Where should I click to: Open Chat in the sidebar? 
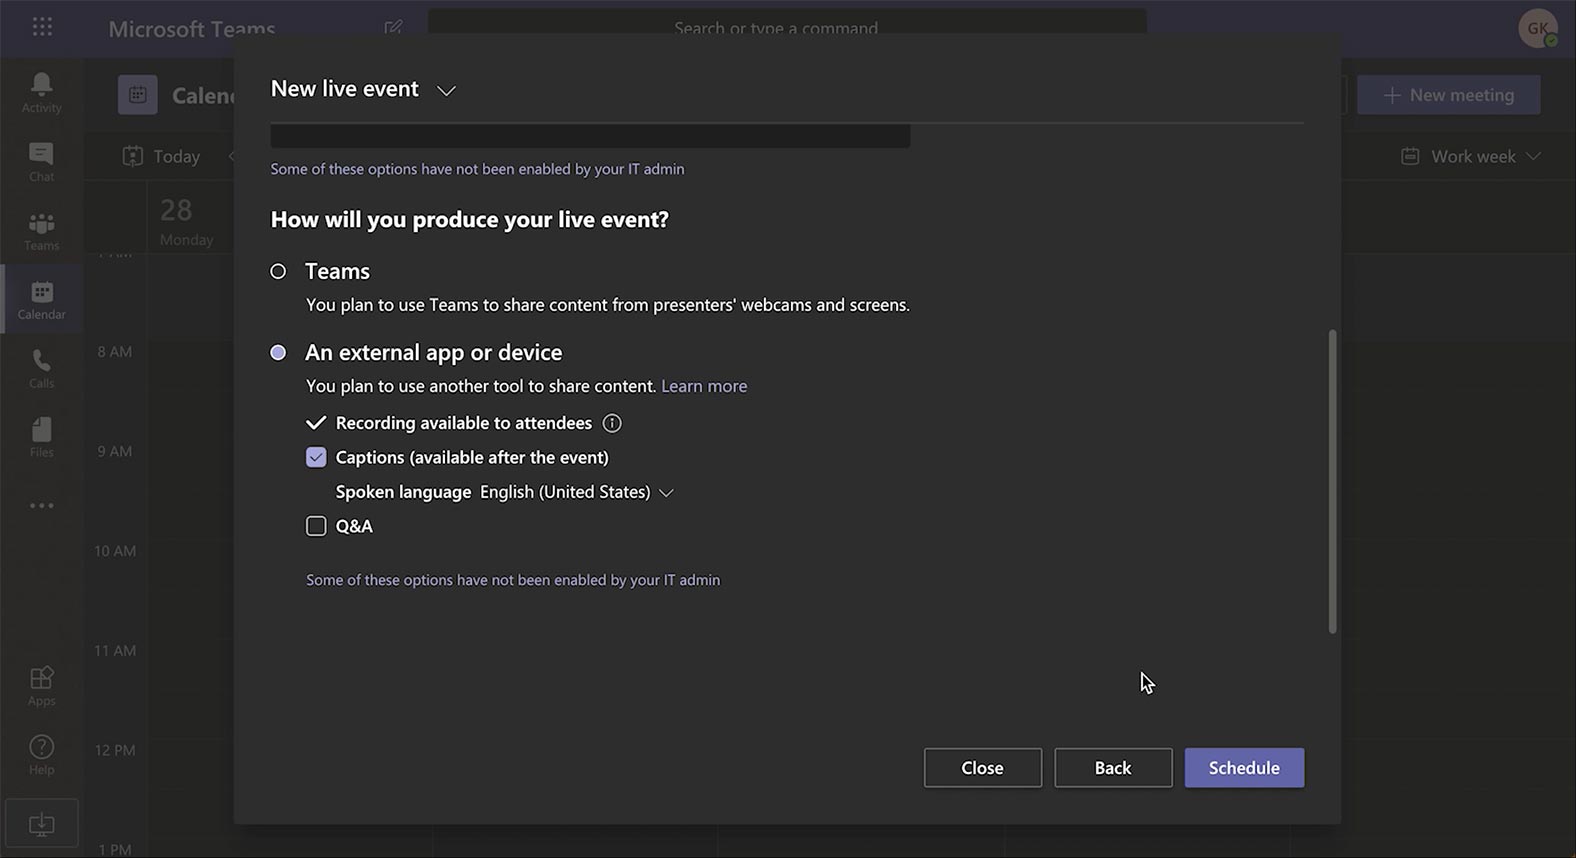point(41,162)
